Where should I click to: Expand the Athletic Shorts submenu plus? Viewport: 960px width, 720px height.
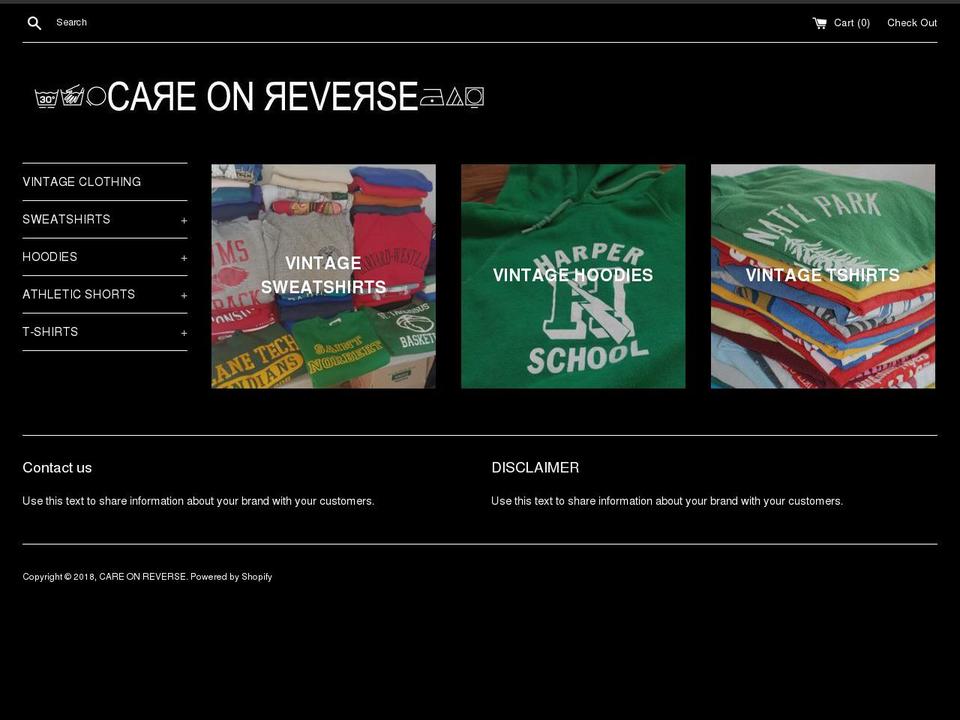[184, 296]
